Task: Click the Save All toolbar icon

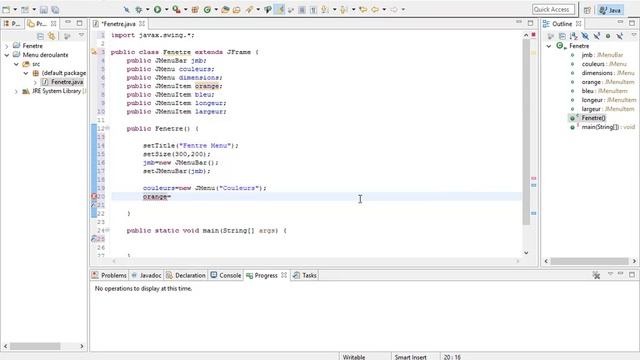Action: click(55, 10)
